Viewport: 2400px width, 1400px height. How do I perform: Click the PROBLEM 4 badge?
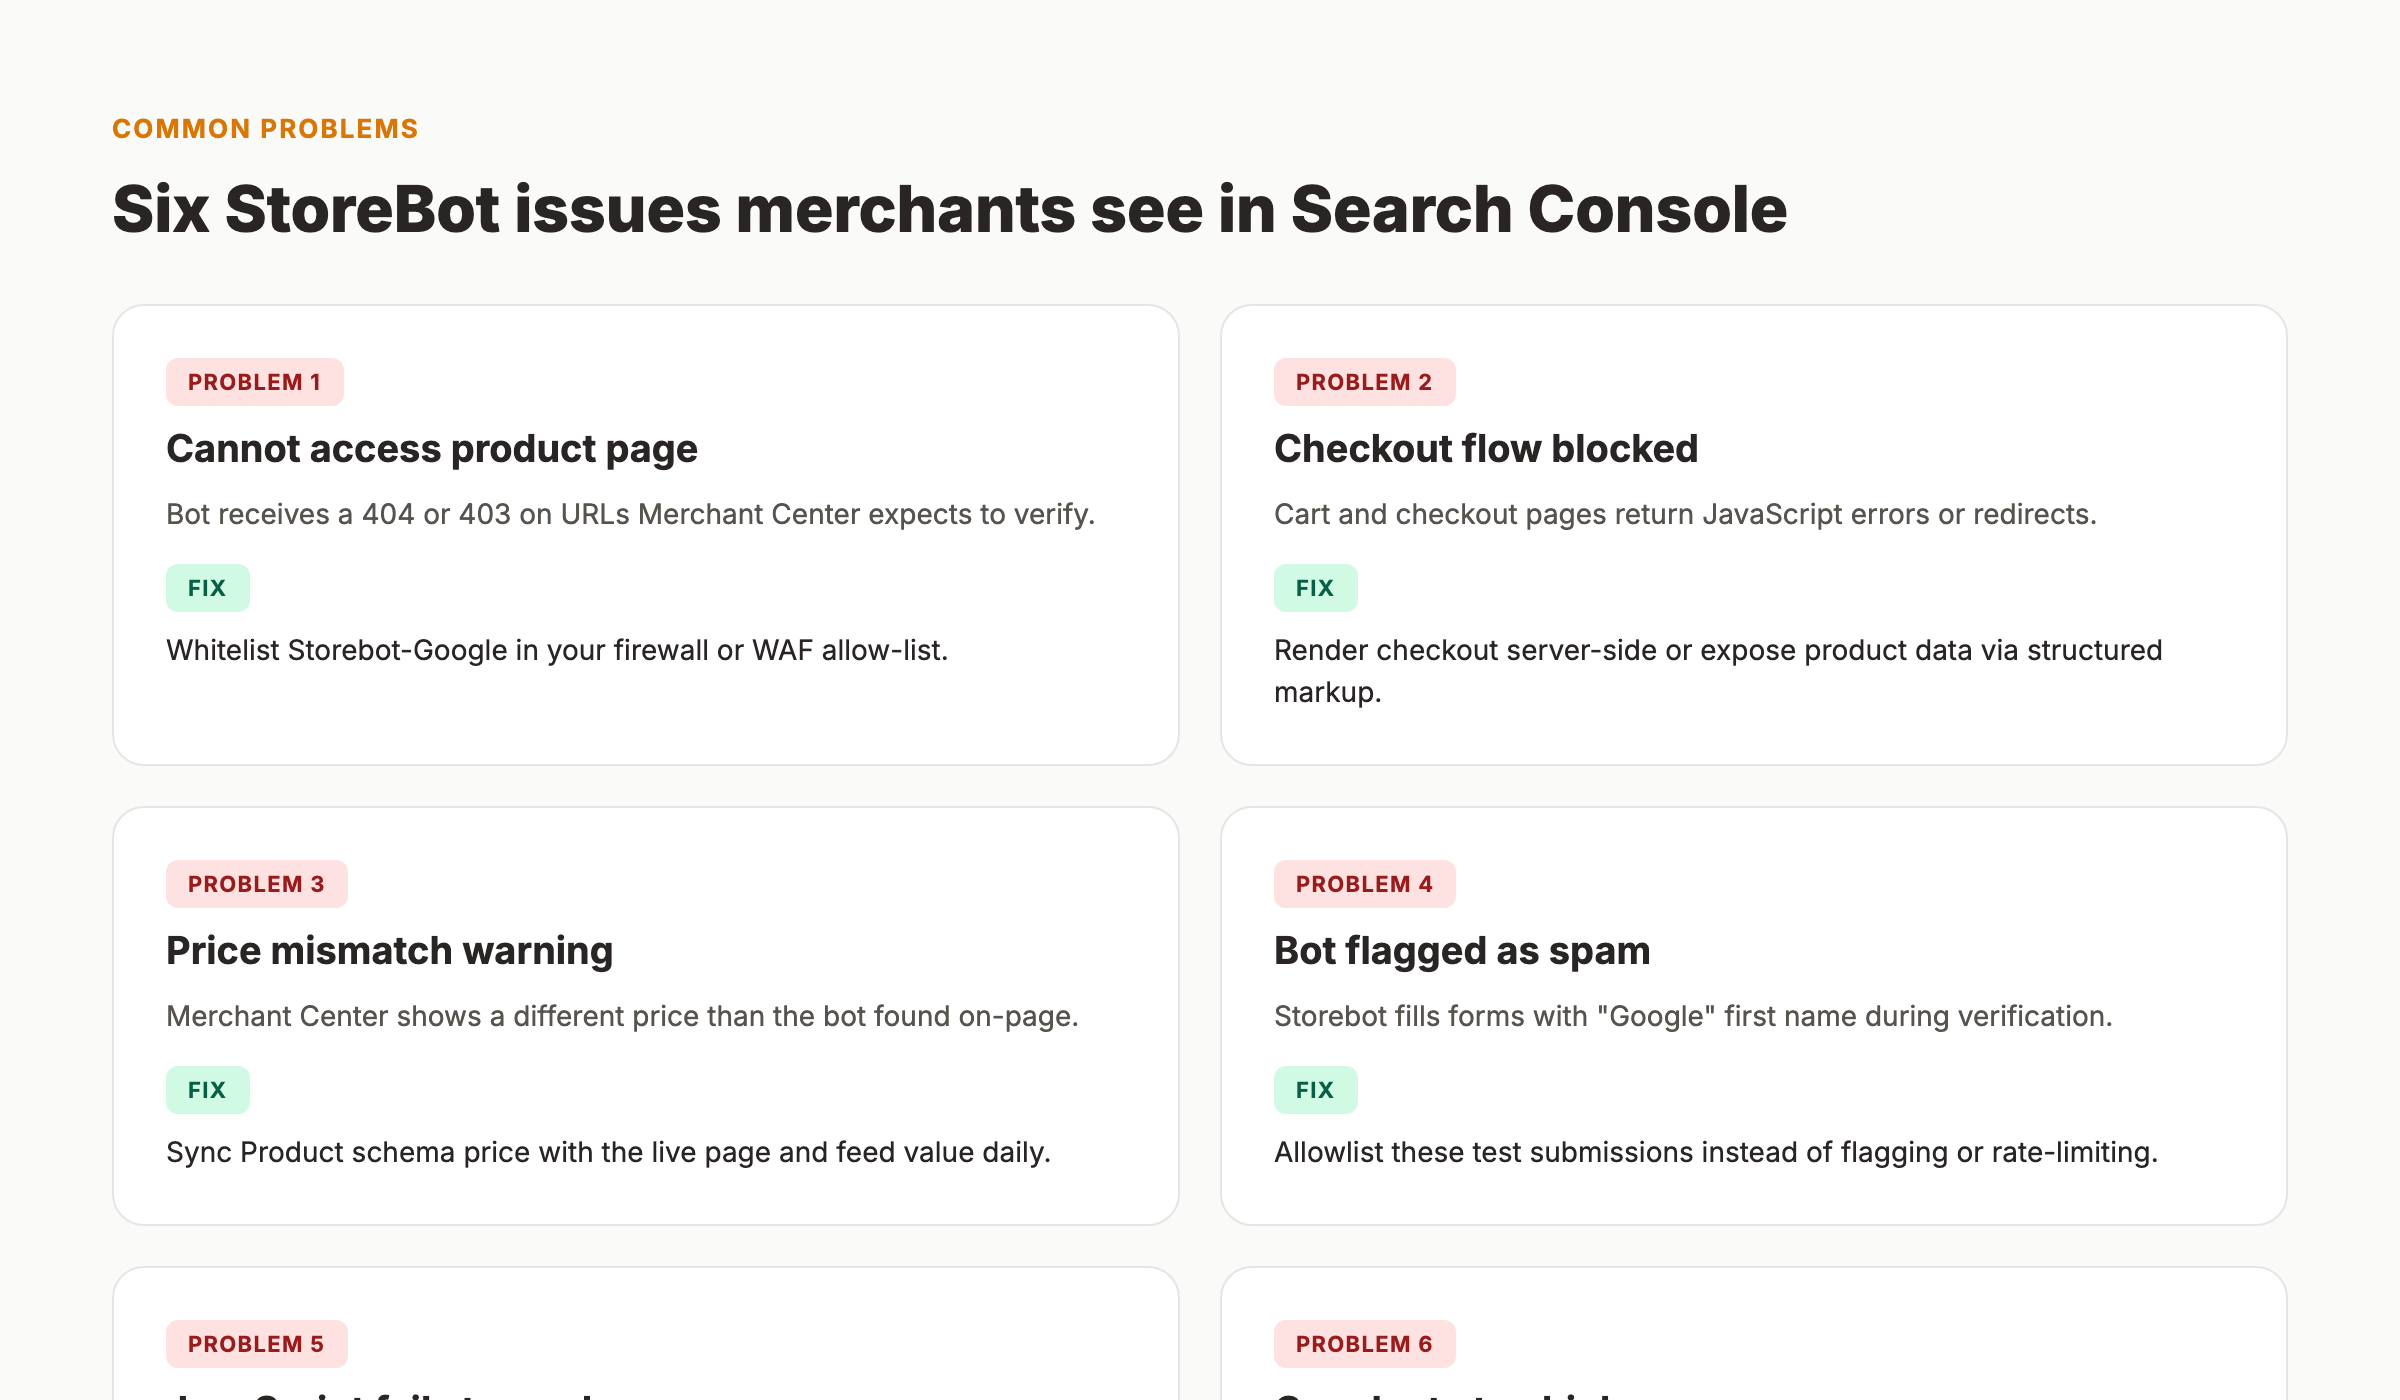tap(1365, 884)
